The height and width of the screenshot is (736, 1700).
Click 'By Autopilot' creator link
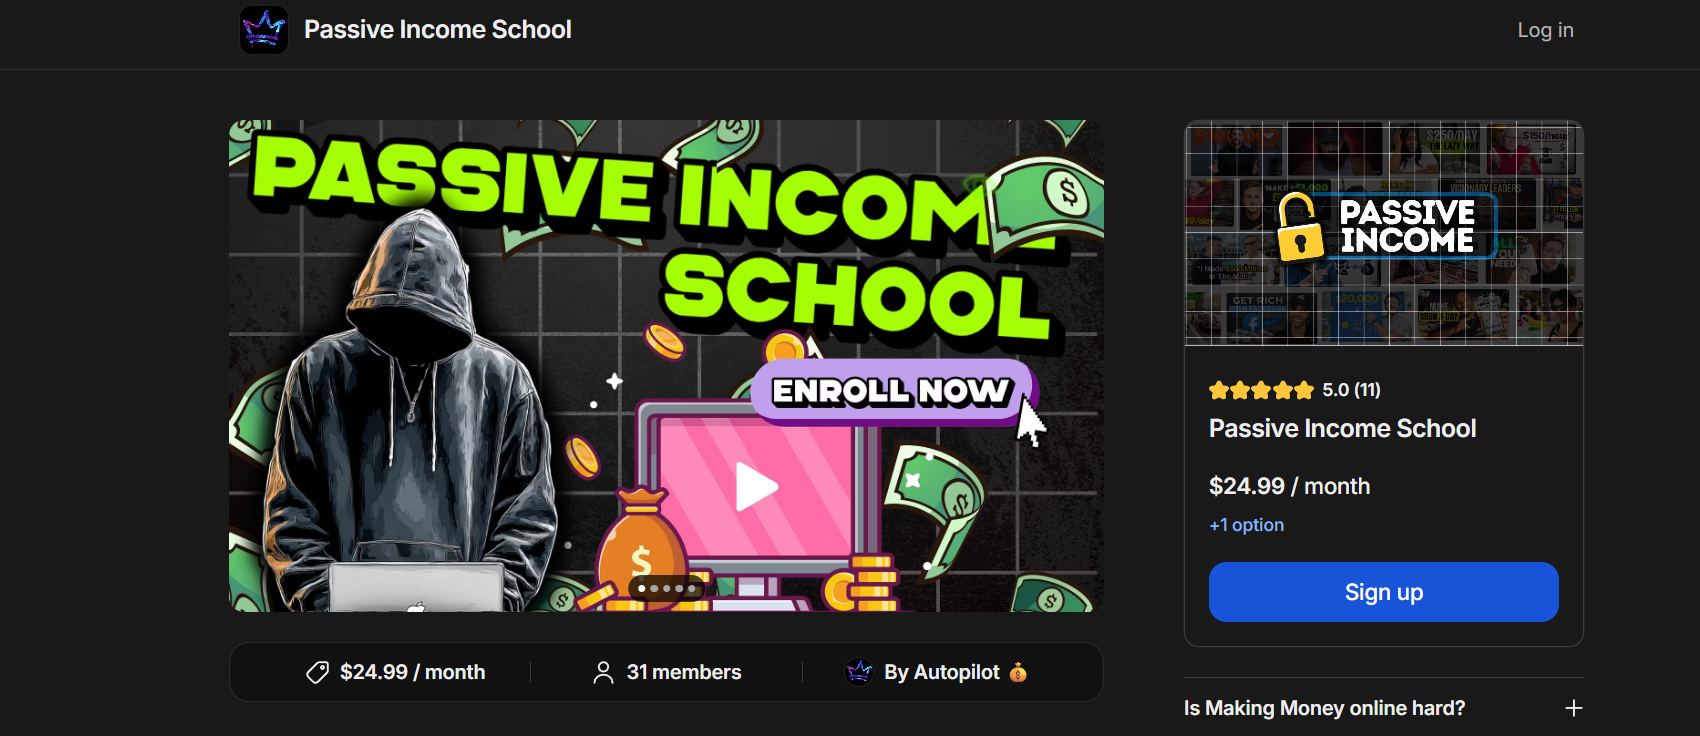coord(942,672)
